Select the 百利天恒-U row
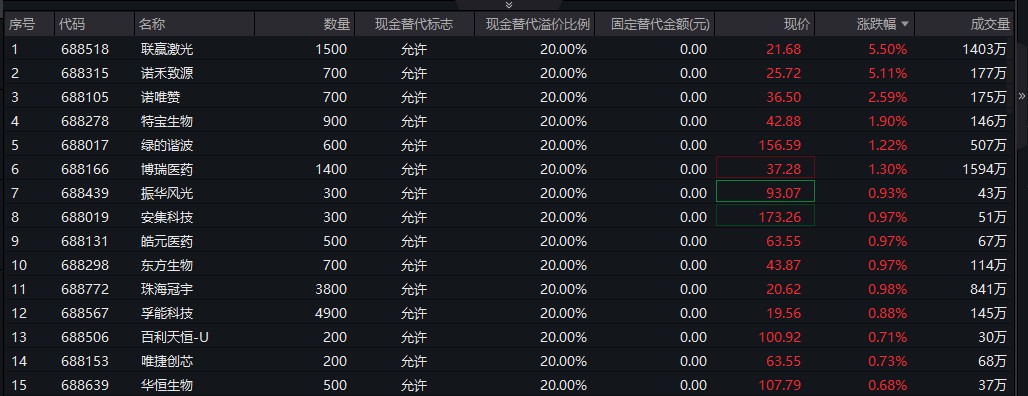This screenshot has width=1028, height=396. click(x=508, y=337)
